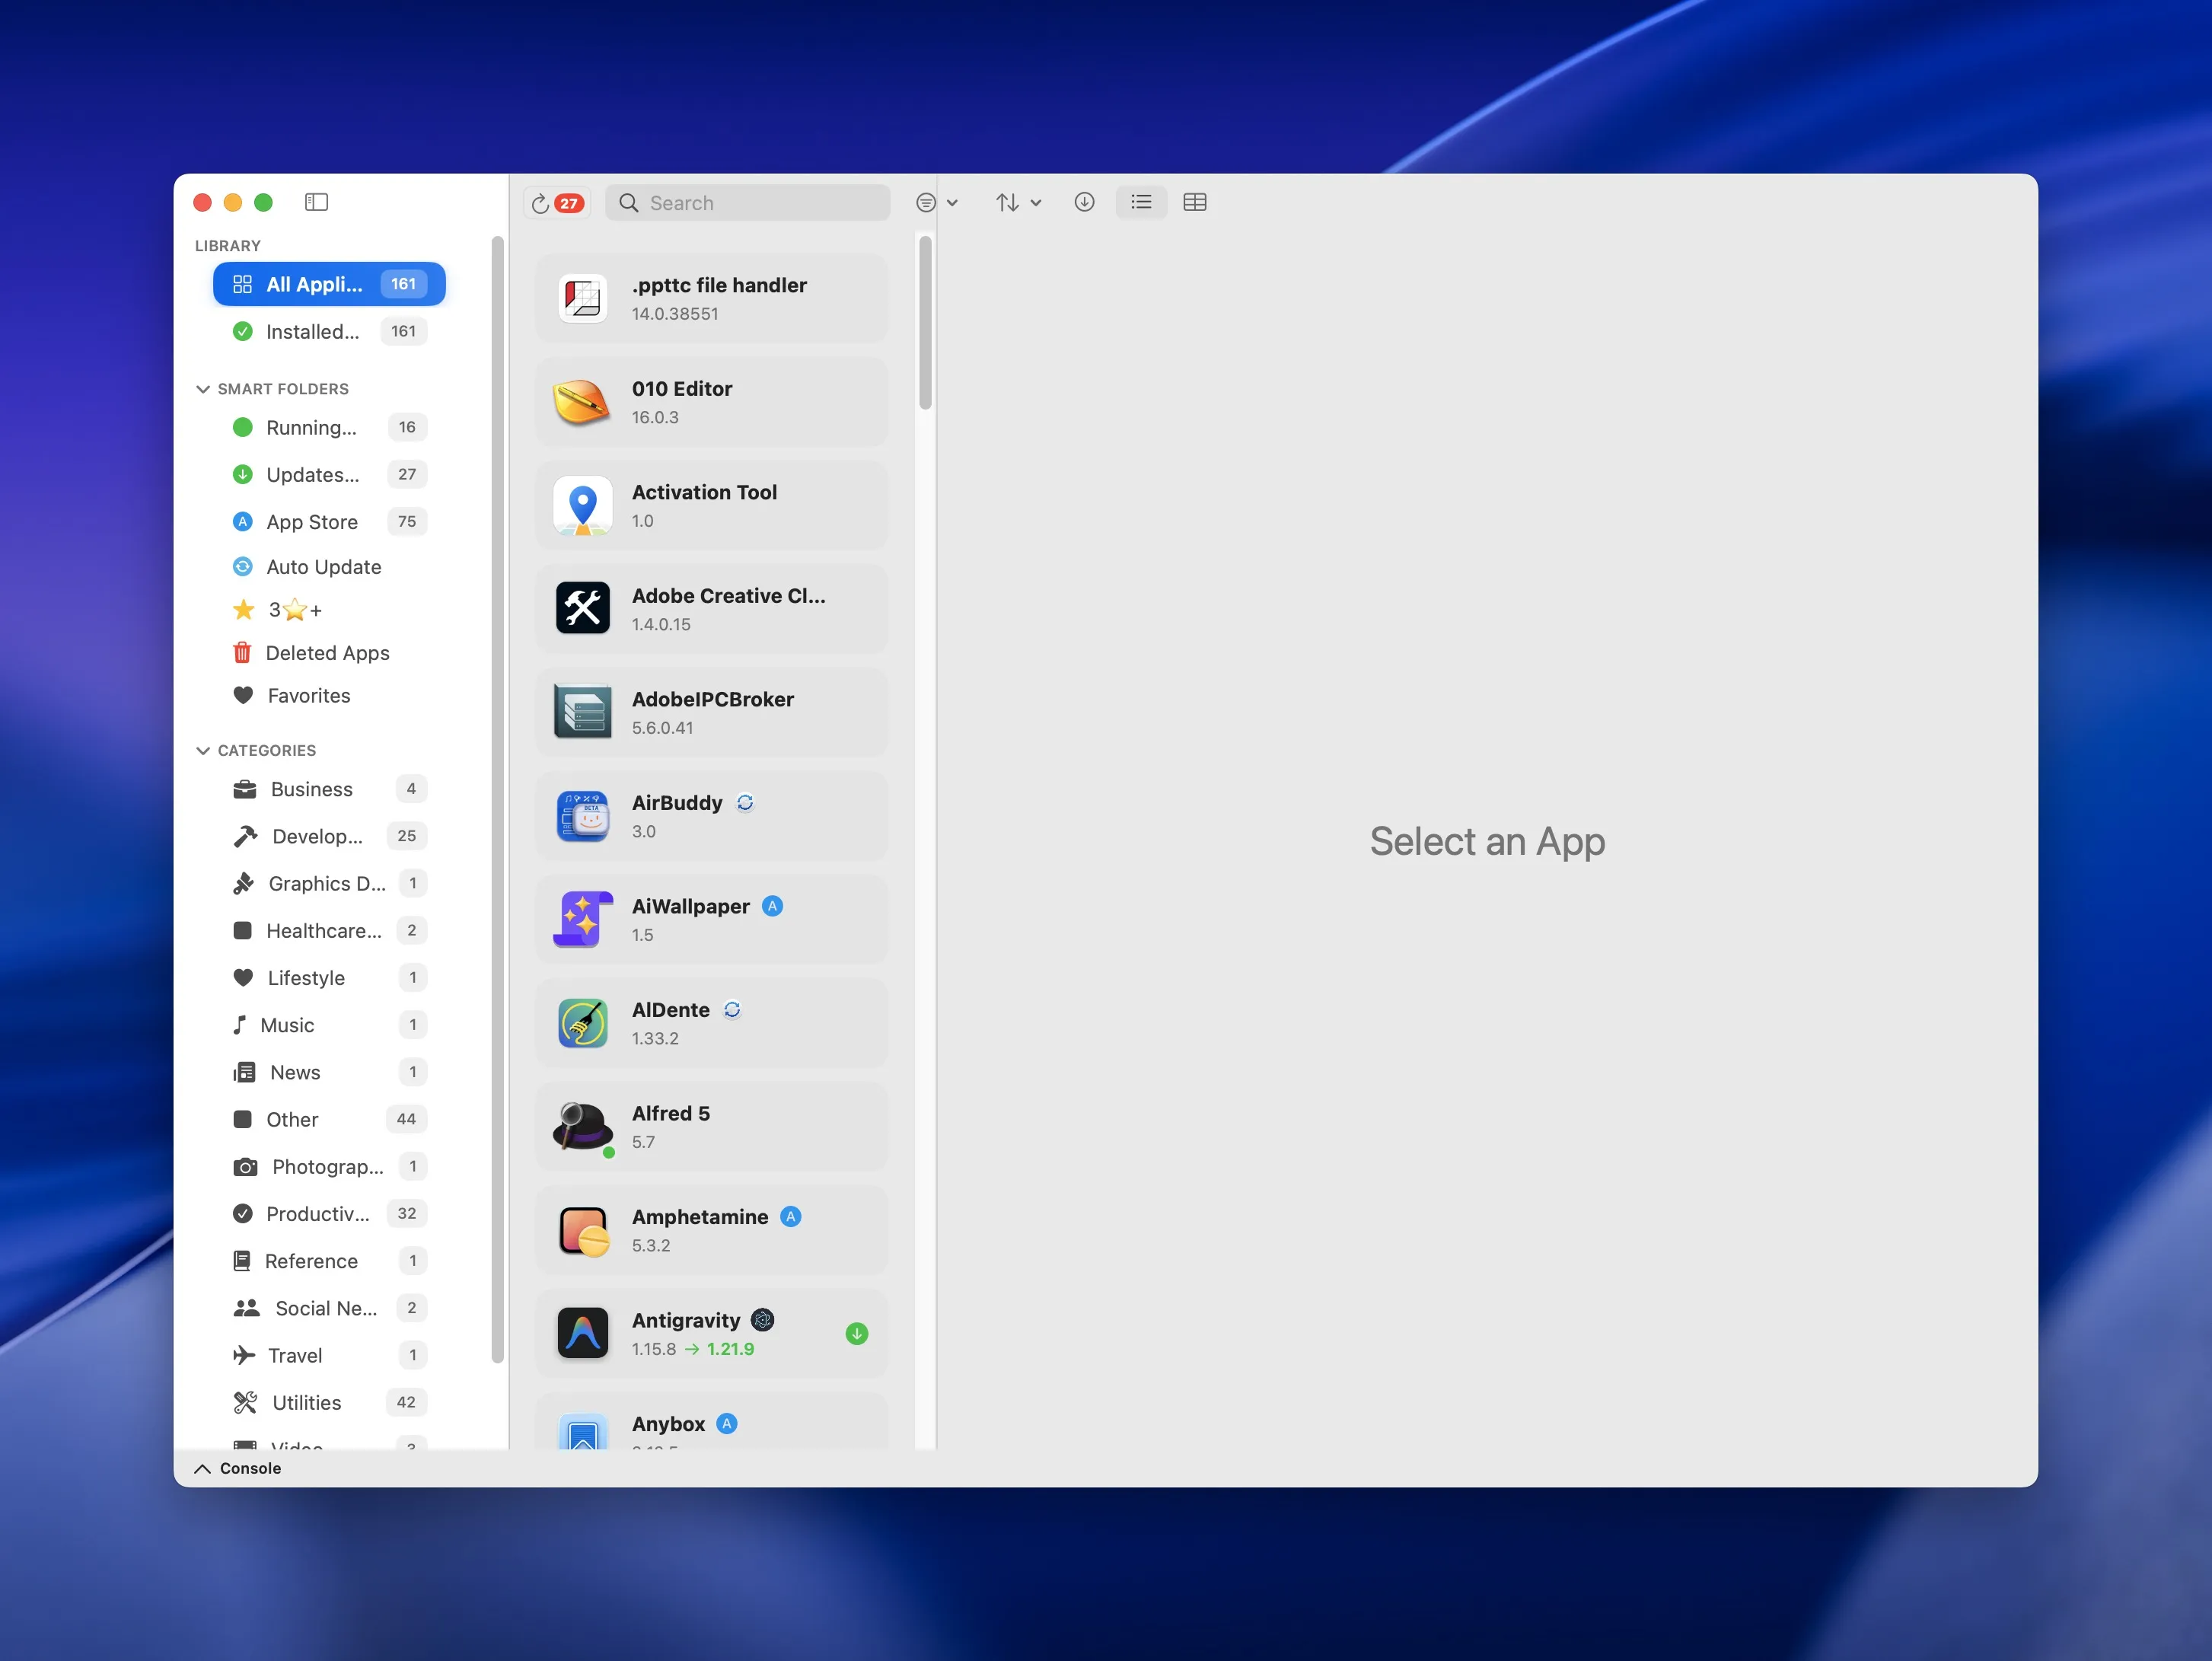The image size is (2212, 1661).
Task: Open the Favorites folder
Action: coord(307,695)
